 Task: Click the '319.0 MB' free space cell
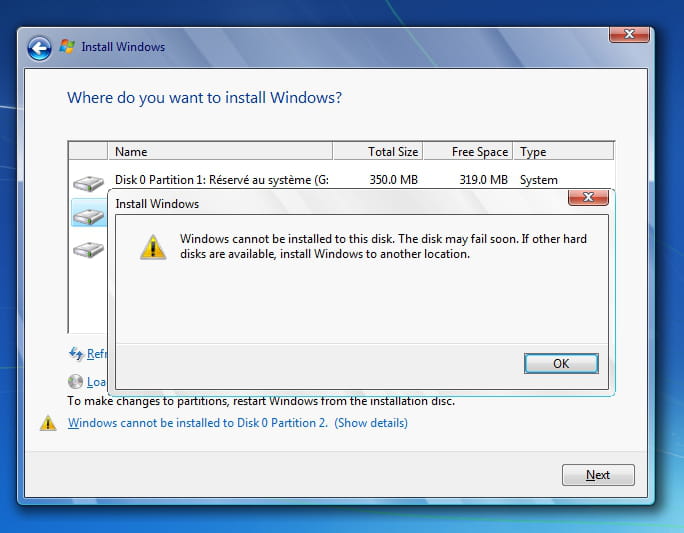(483, 180)
